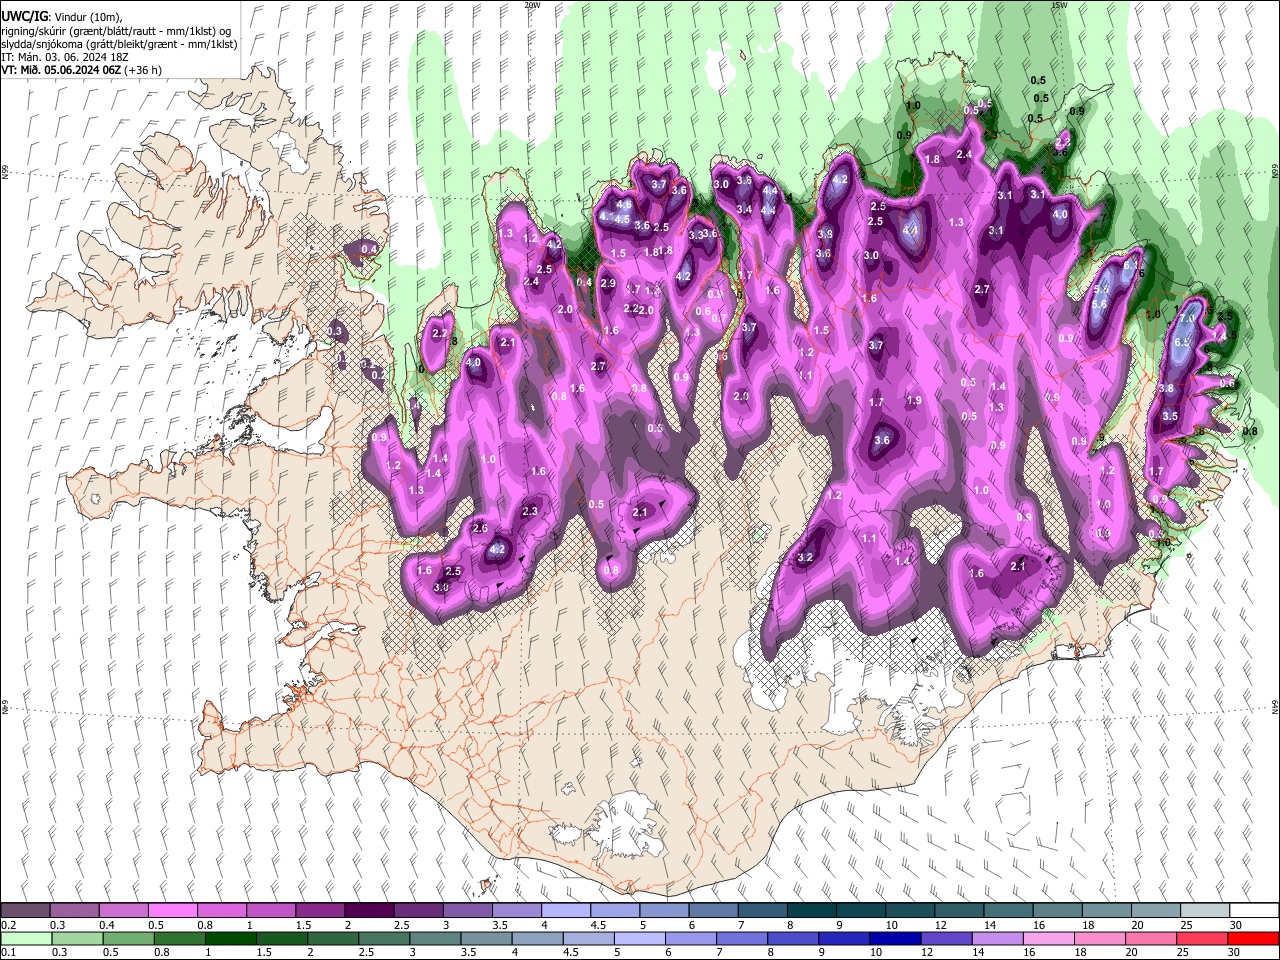
Task: Click the "rigning/skúrir (grænt/blátt/rautt - mm/1klst) og" line
Action: 116,30
